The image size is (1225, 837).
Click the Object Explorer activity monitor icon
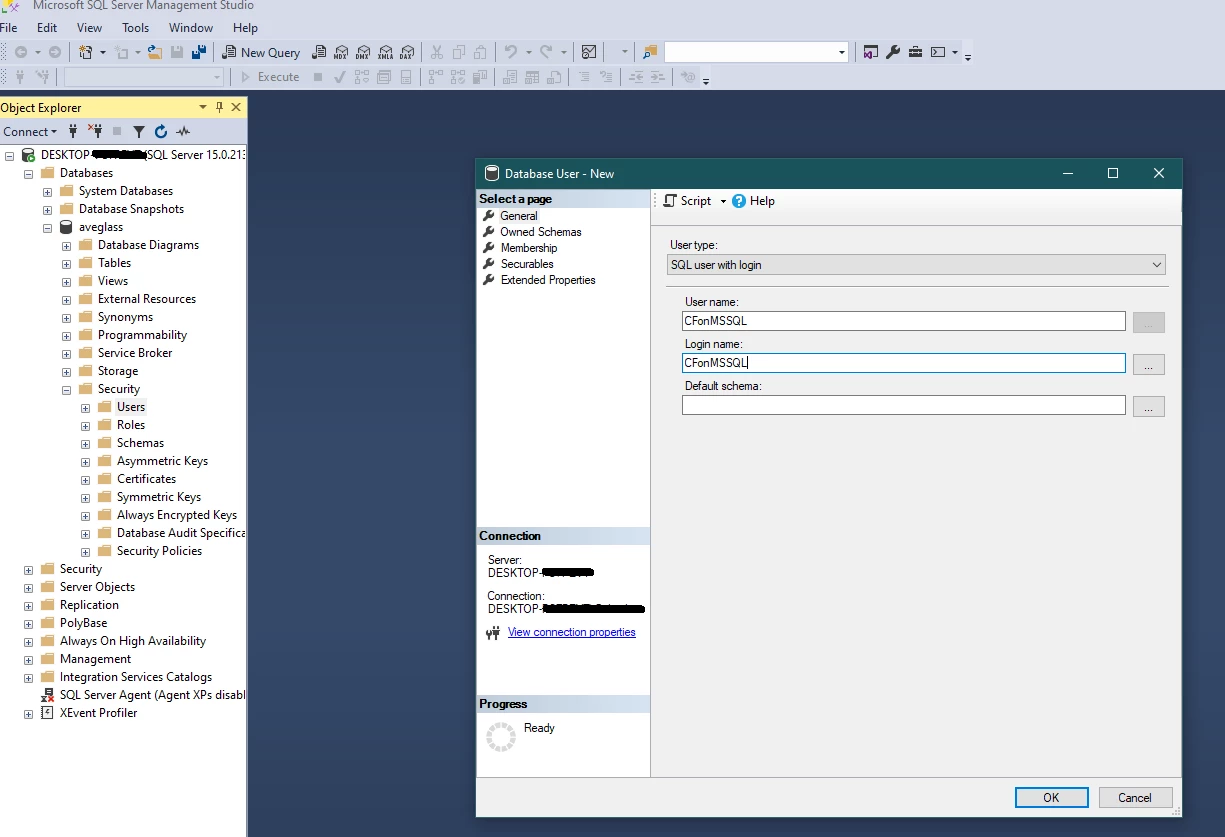183,131
